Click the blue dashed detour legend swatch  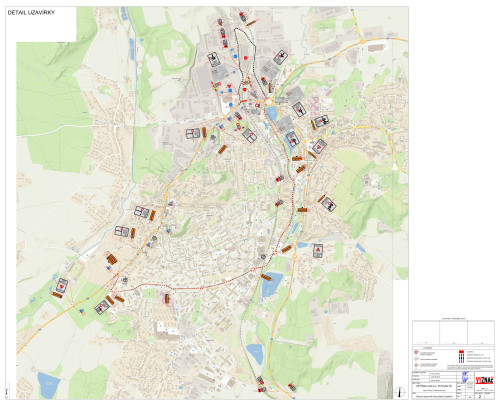click(x=461, y=358)
